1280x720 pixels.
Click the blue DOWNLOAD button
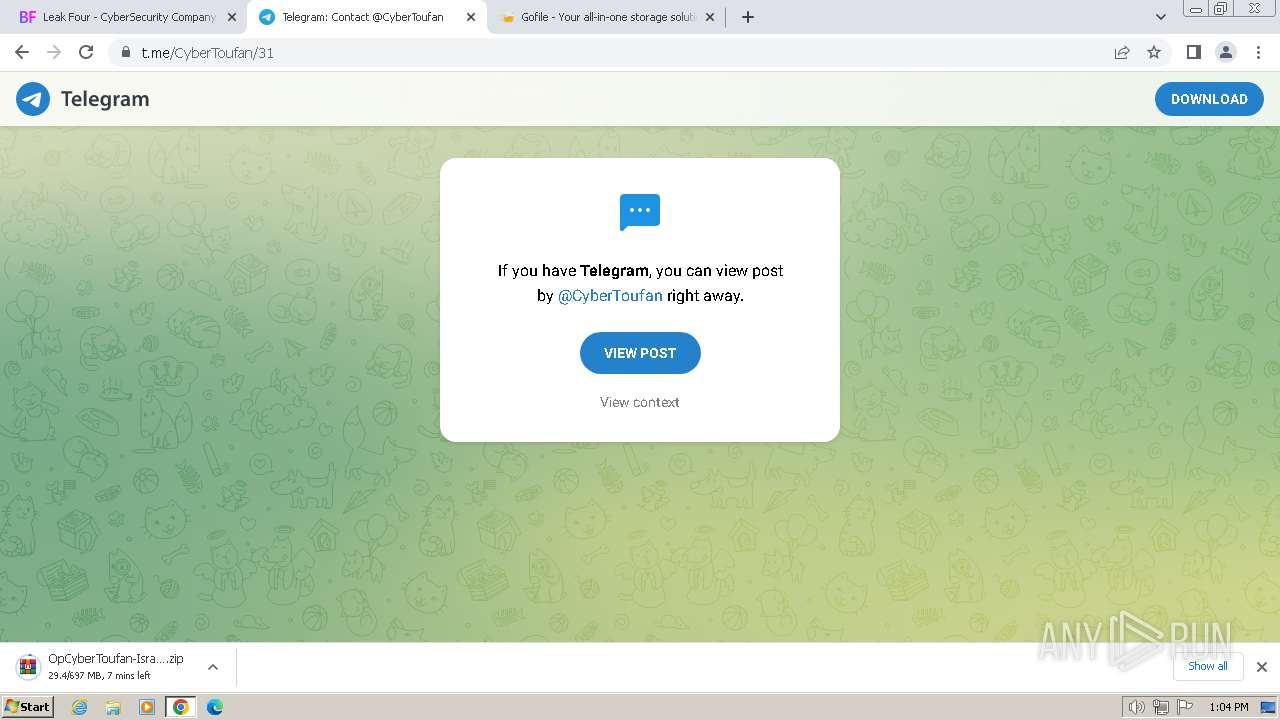(1209, 99)
